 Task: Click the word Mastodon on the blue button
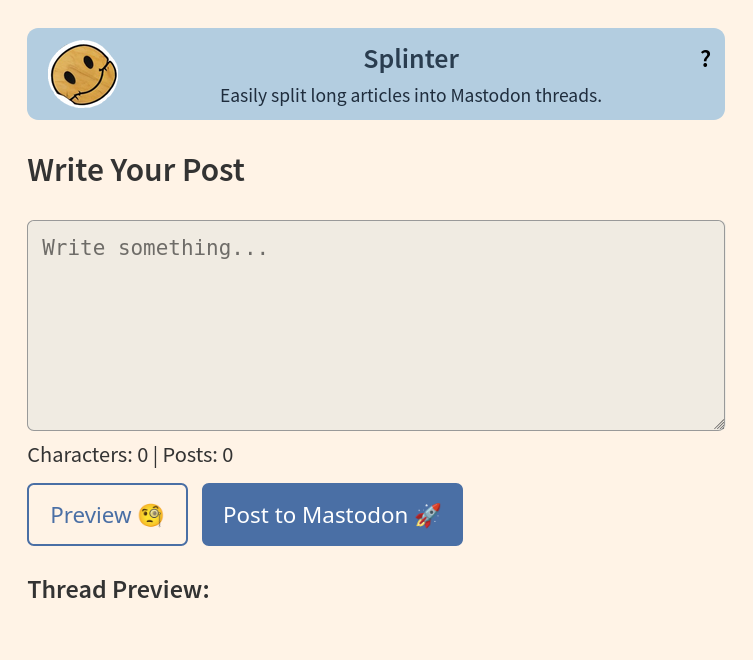pyautogui.click(x=355, y=515)
